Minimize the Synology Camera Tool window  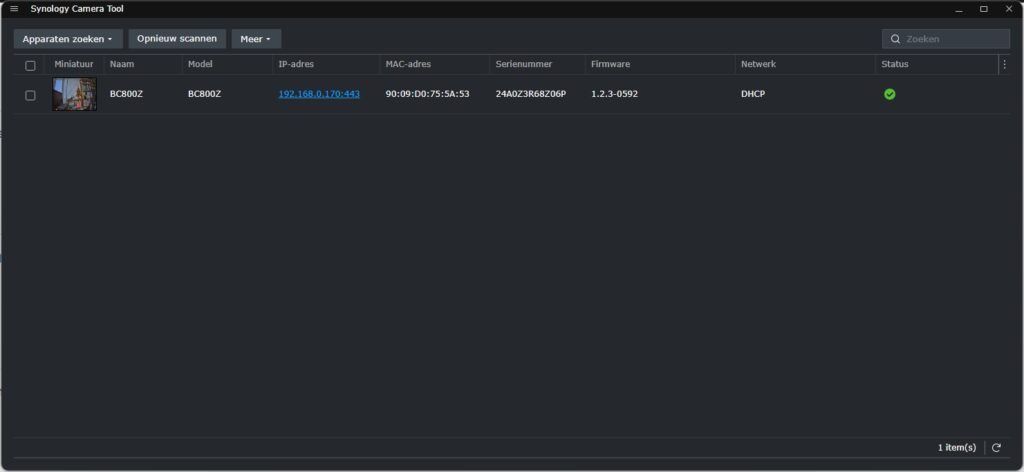pos(958,9)
